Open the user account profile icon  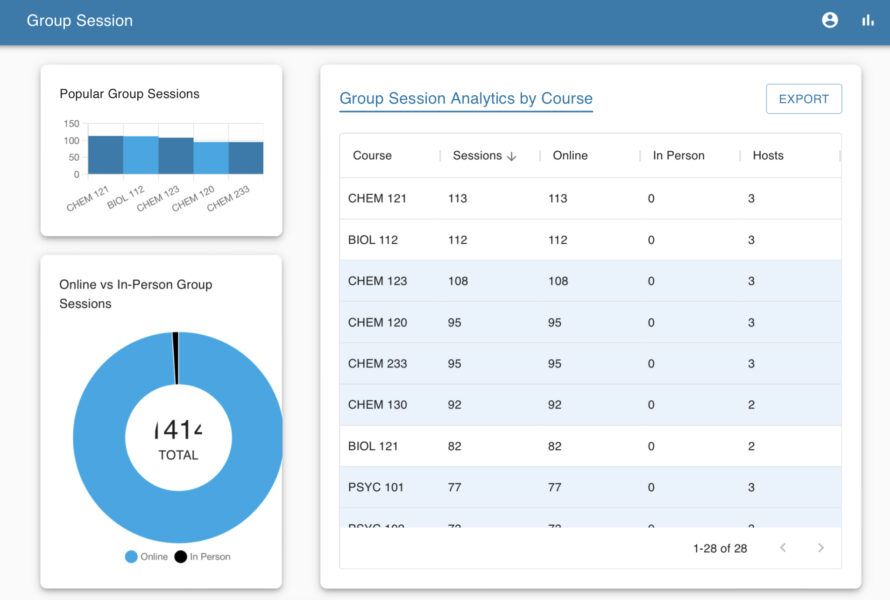(830, 20)
